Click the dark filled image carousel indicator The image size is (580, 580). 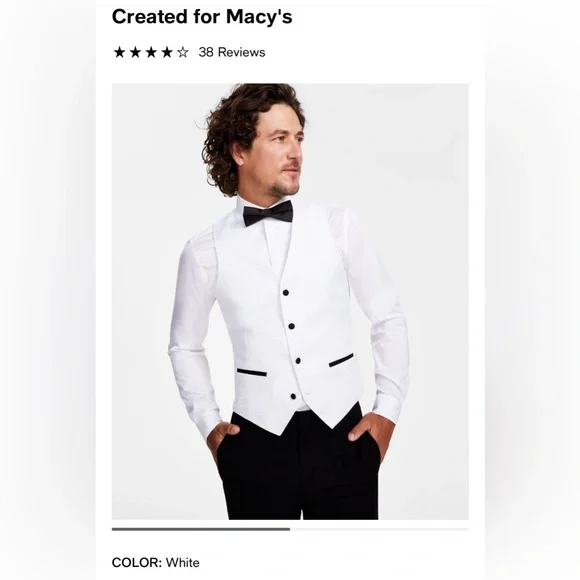[201, 529]
